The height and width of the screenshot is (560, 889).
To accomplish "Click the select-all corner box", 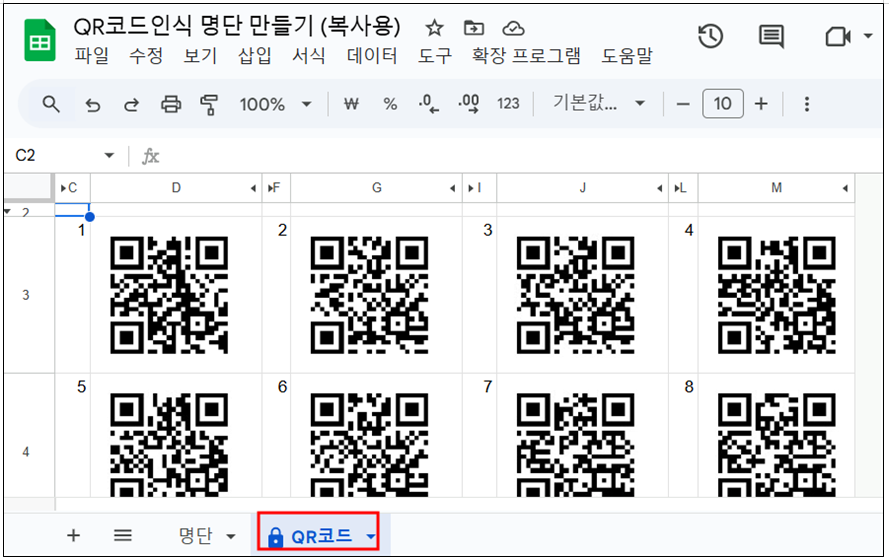I will coord(28,187).
